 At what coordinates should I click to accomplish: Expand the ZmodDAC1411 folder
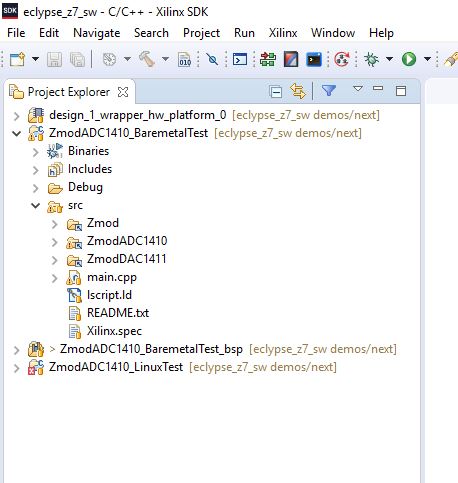click(54, 260)
